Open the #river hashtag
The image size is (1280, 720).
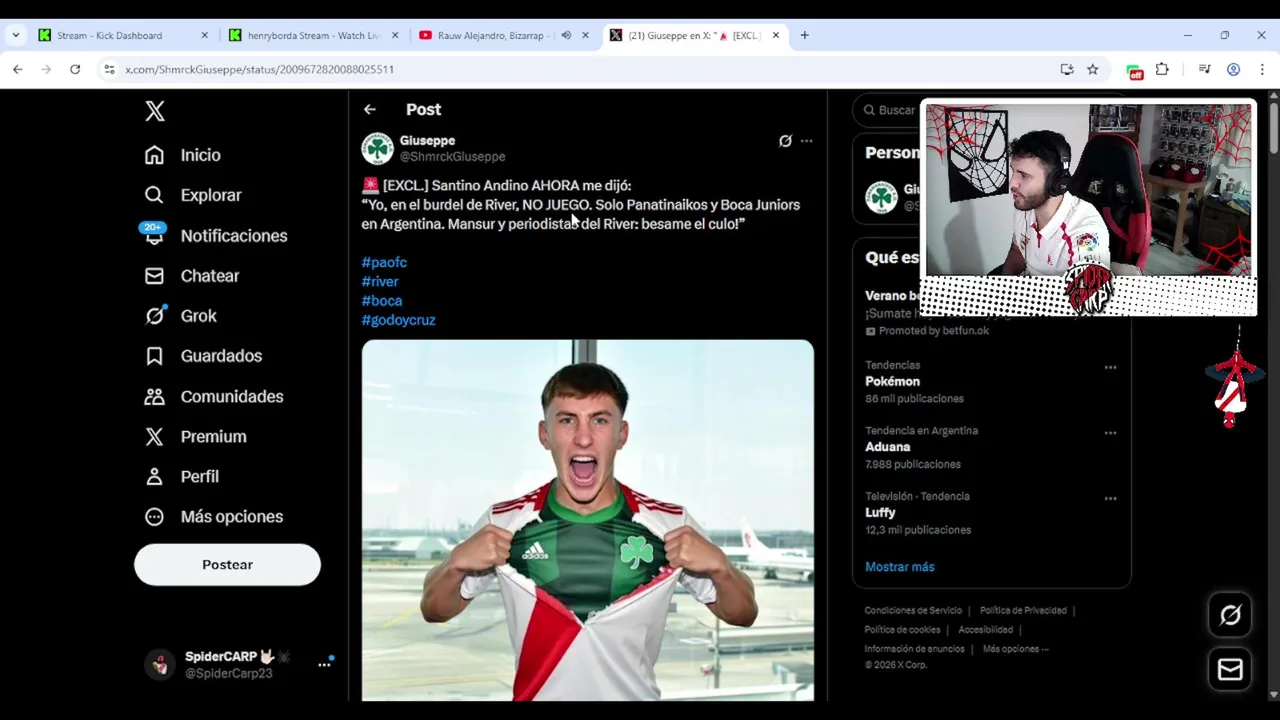point(380,282)
